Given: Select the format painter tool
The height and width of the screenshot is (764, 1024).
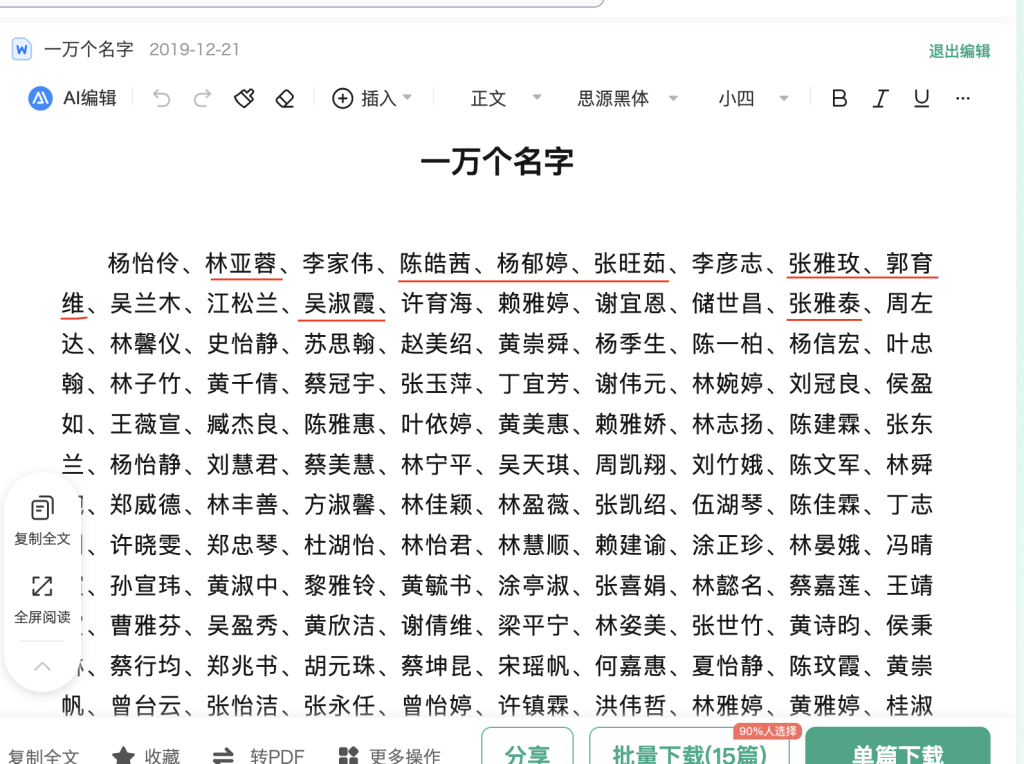Looking at the screenshot, I should [x=244, y=98].
